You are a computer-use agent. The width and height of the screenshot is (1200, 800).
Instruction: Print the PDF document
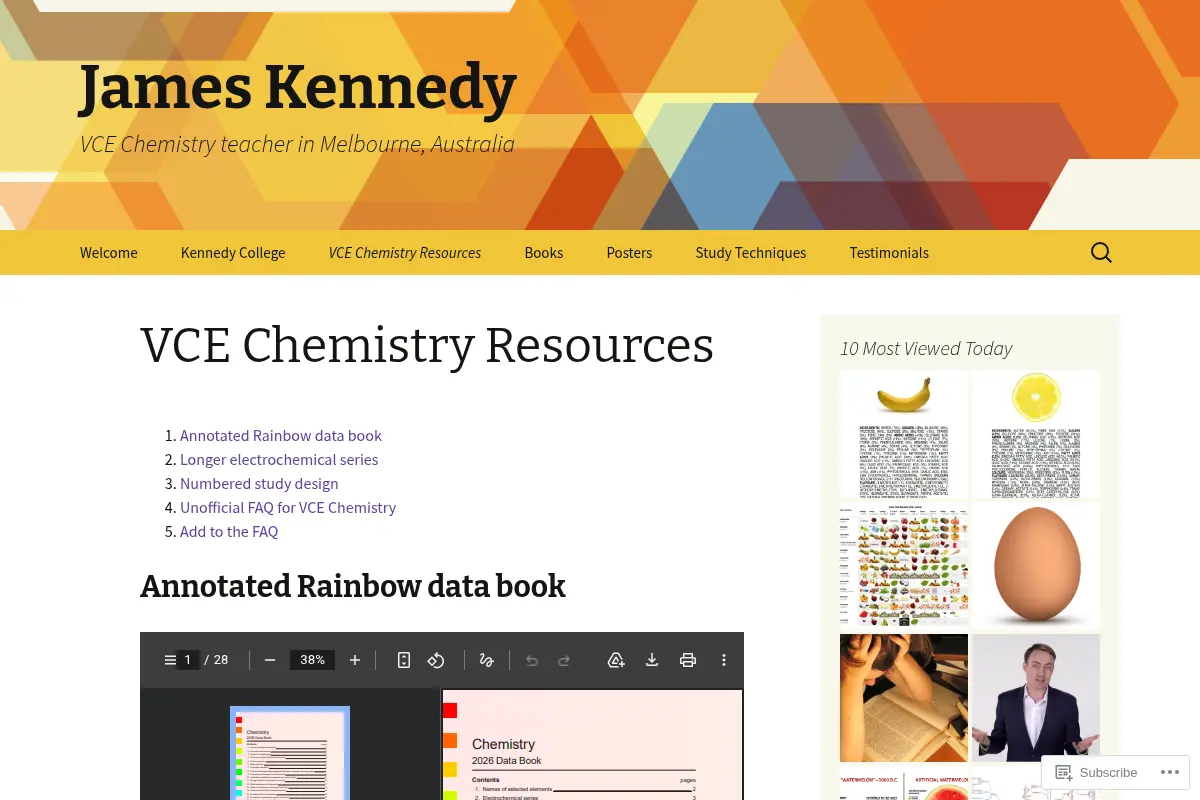click(688, 660)
